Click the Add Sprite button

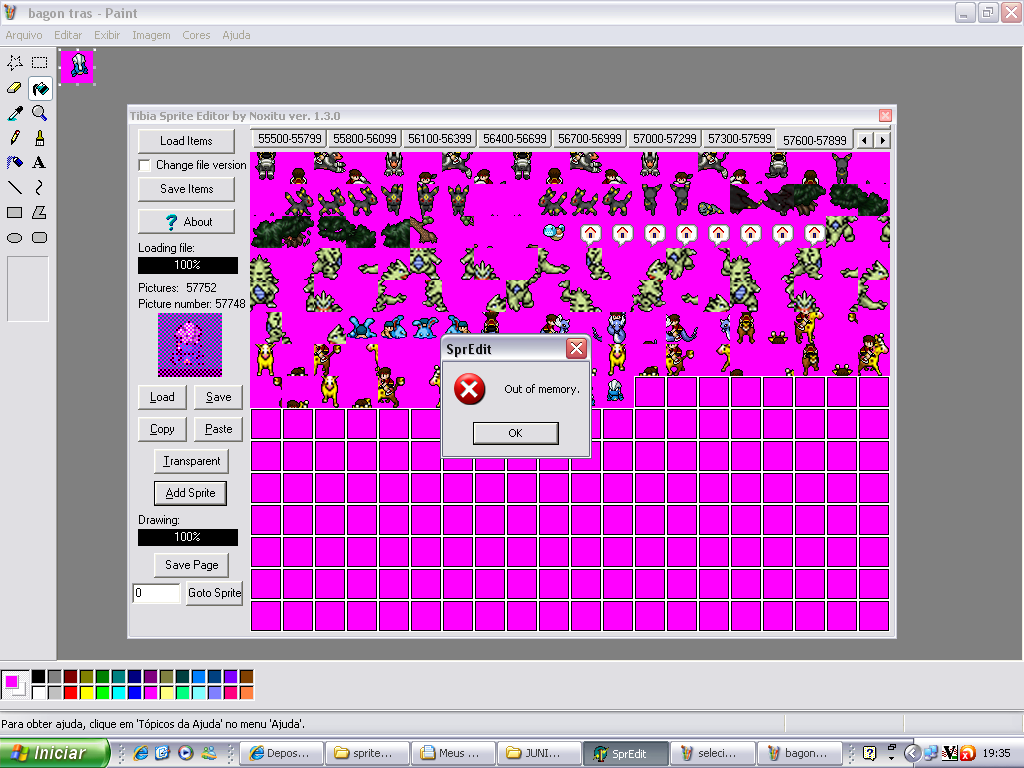[190, 493]
